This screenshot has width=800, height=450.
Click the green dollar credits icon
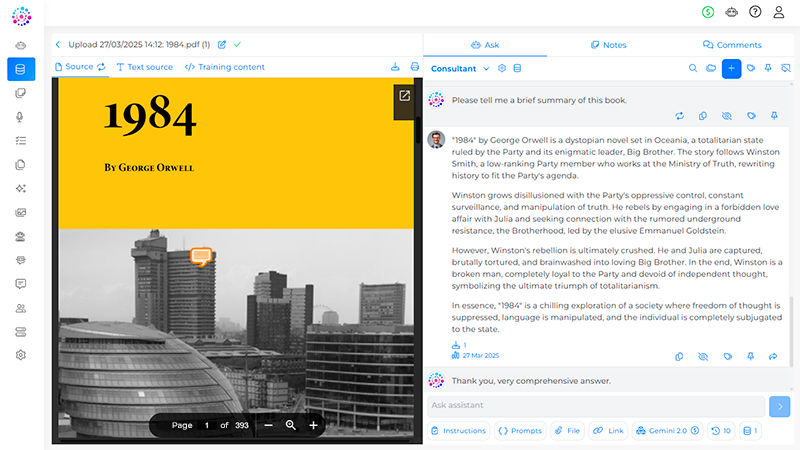click(708, 12)
